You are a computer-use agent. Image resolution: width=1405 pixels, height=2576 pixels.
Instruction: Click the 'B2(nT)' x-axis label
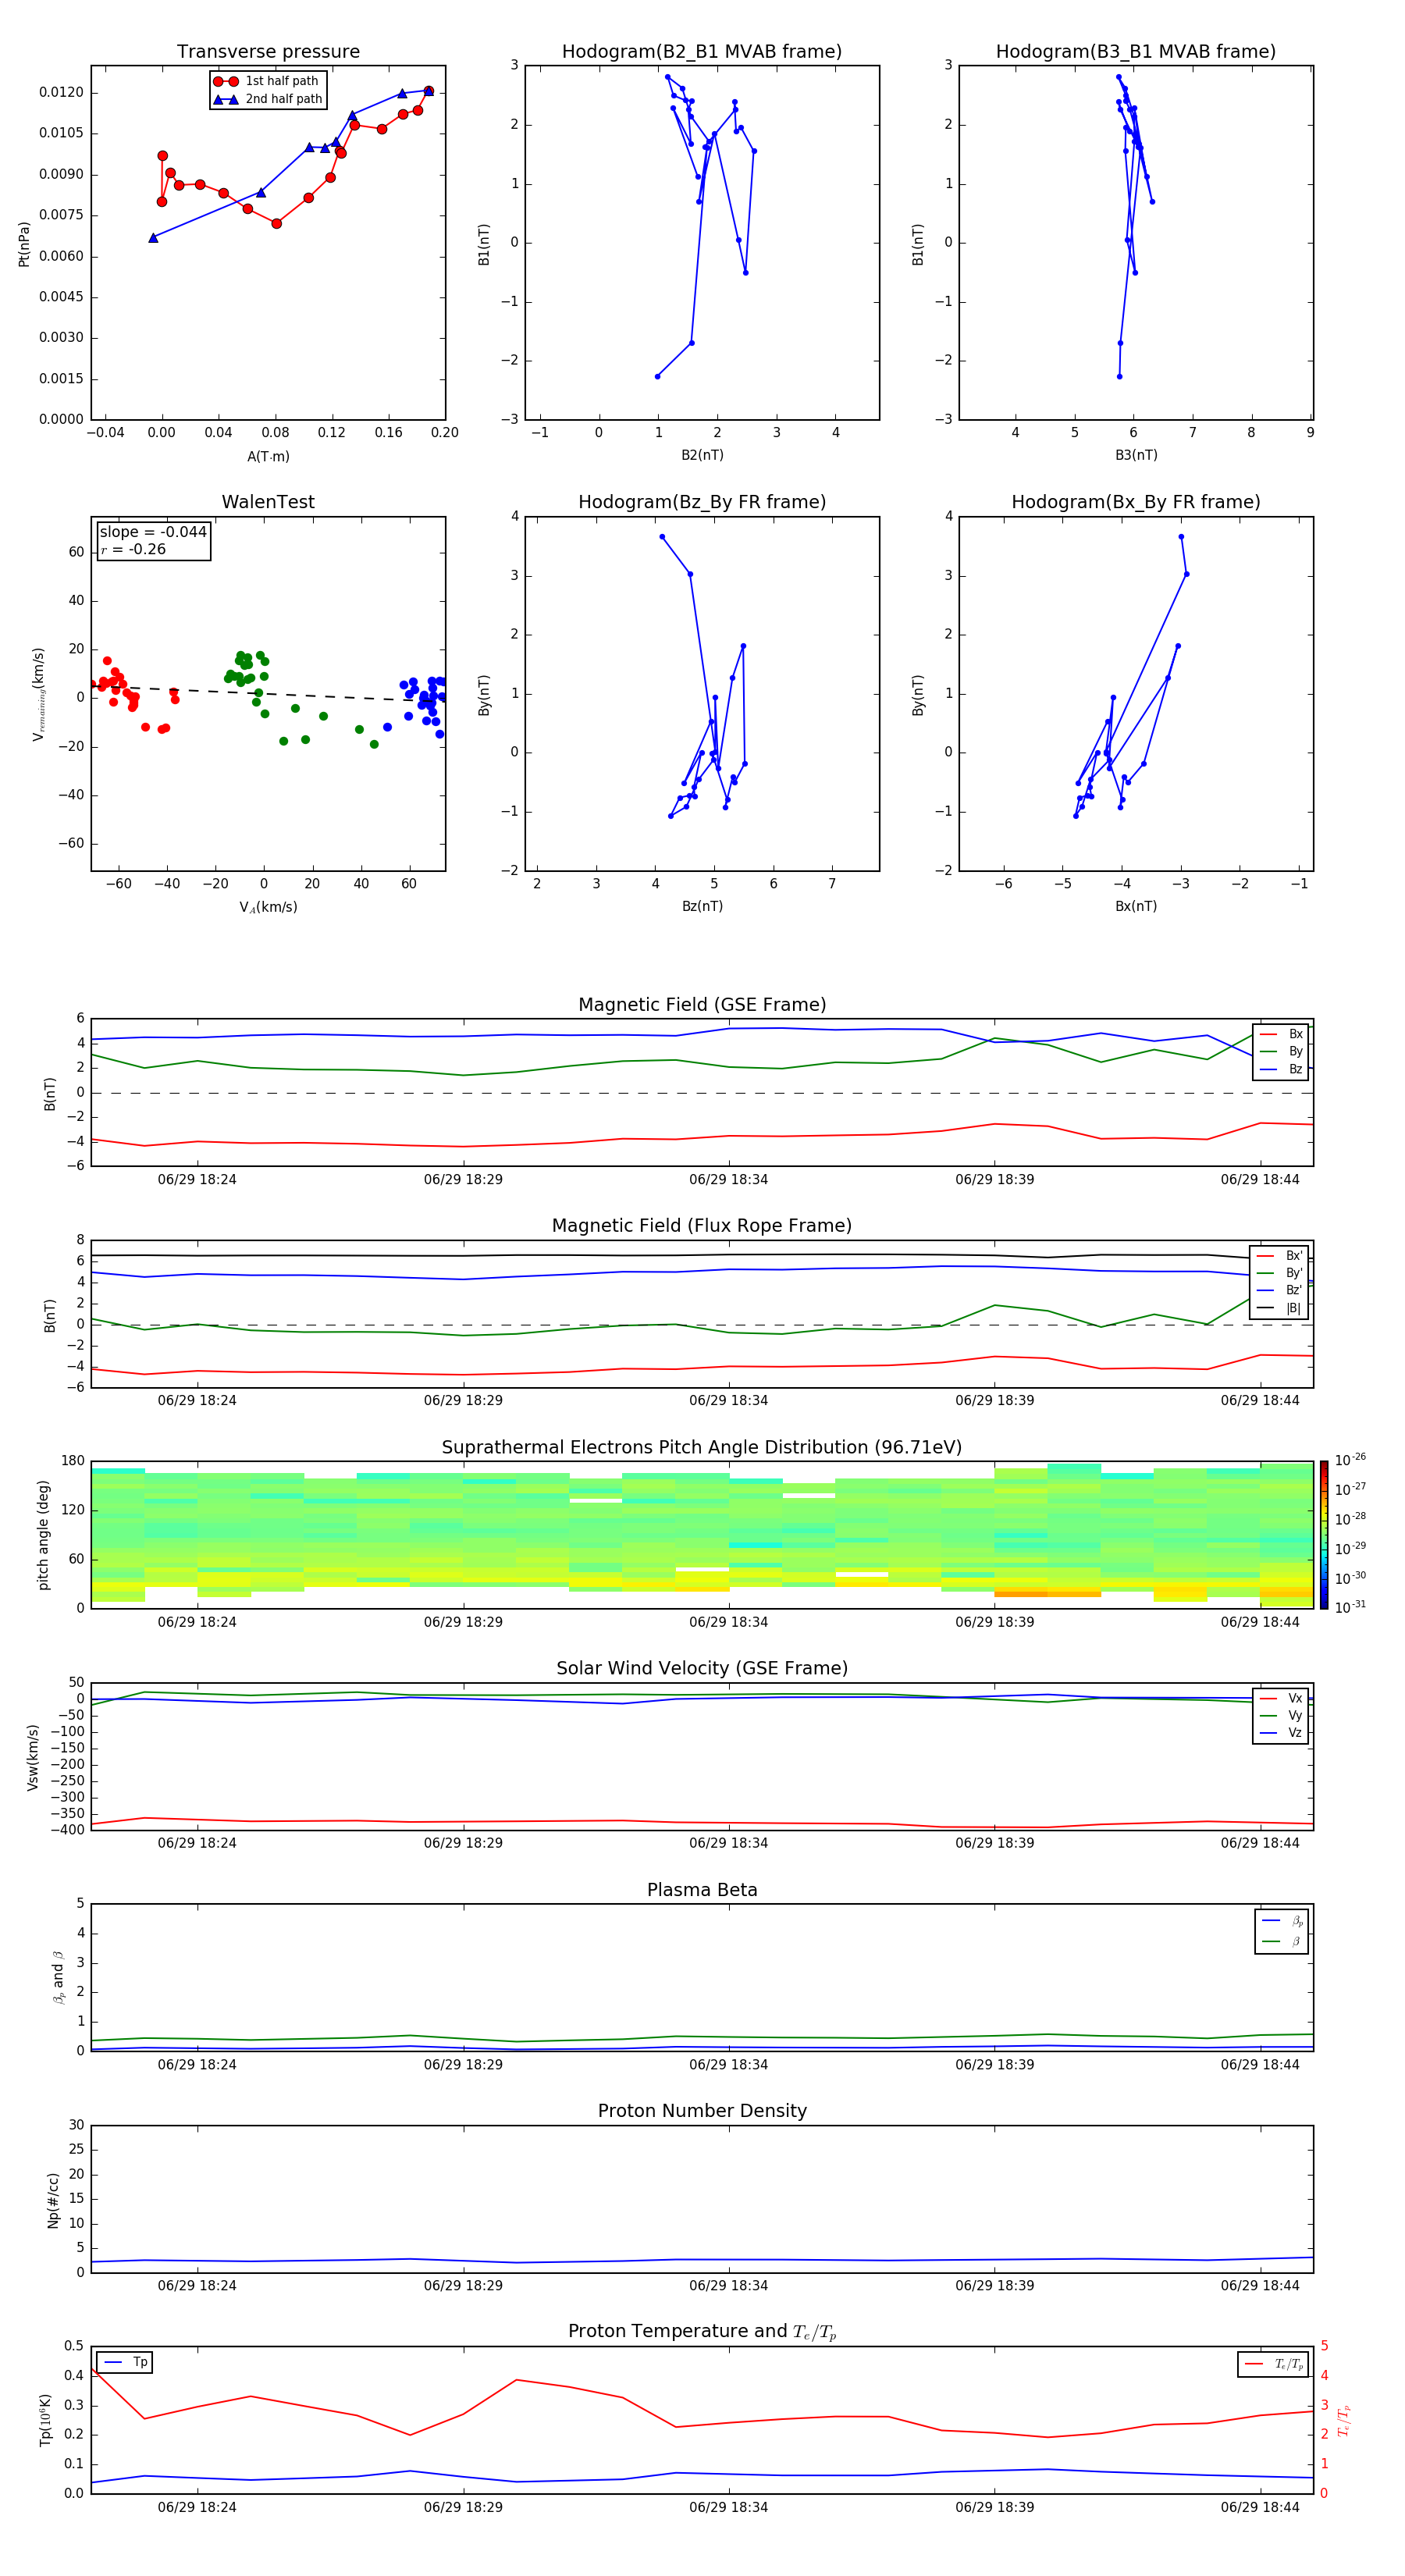point(702,455)
